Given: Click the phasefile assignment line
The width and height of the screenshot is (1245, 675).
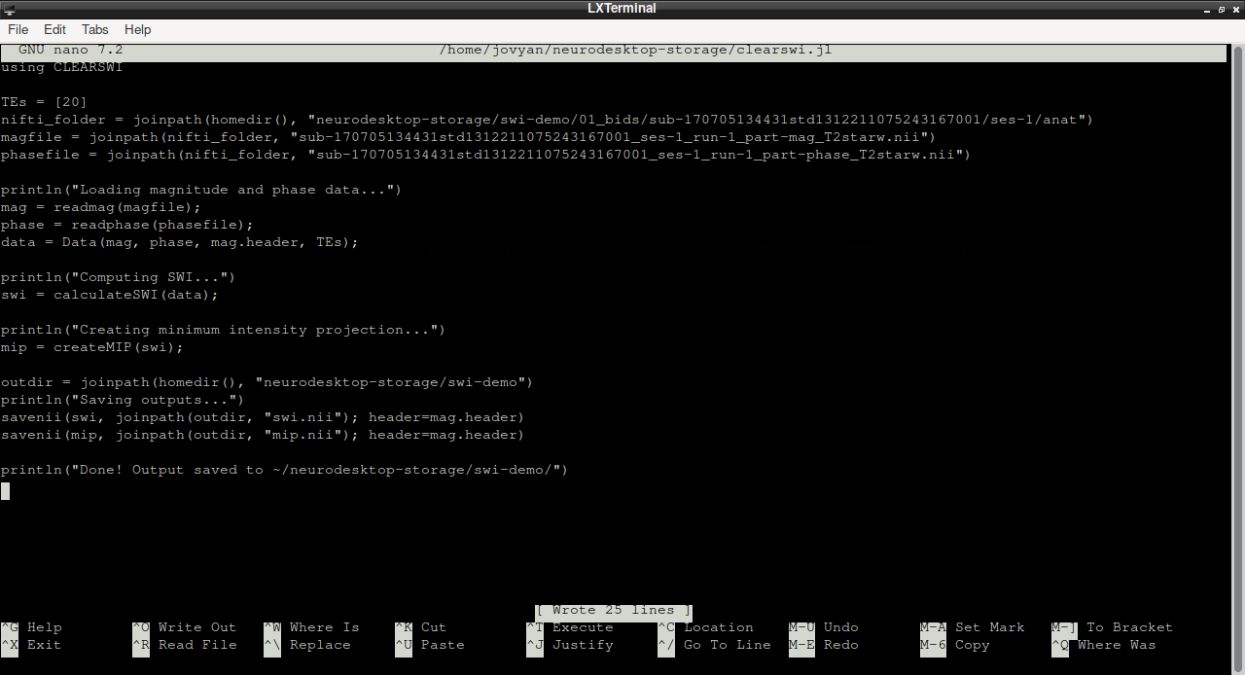Looking at the screenshot, I should [x=486, y=154].
